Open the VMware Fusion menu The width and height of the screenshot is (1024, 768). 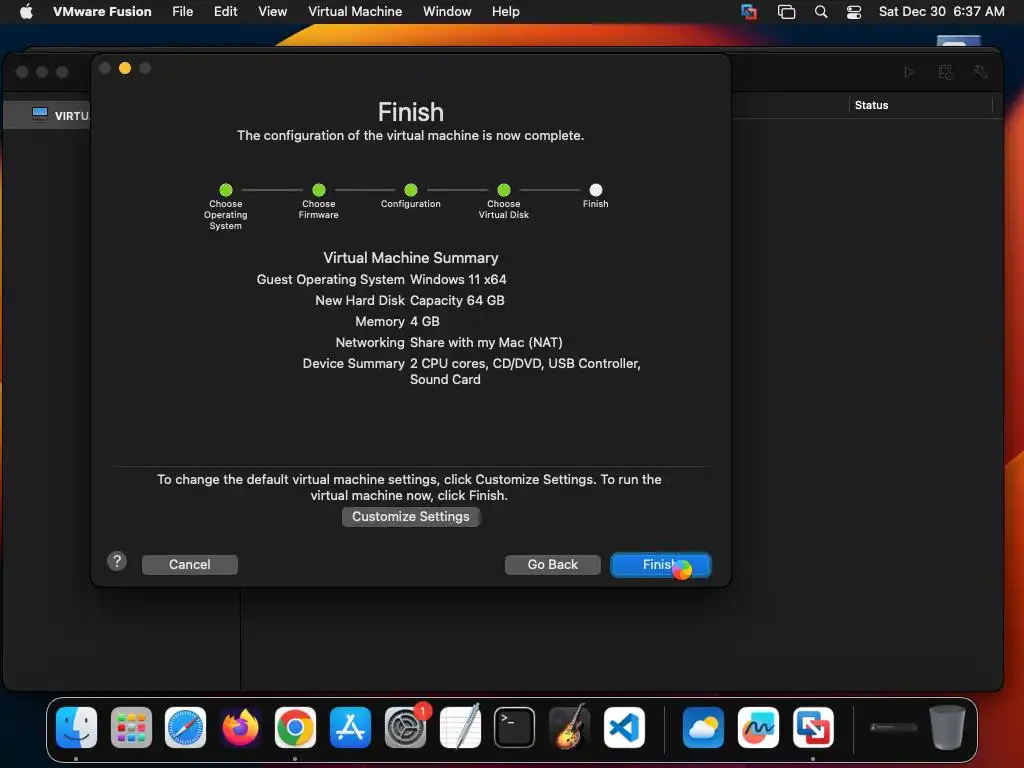(102, 11)
